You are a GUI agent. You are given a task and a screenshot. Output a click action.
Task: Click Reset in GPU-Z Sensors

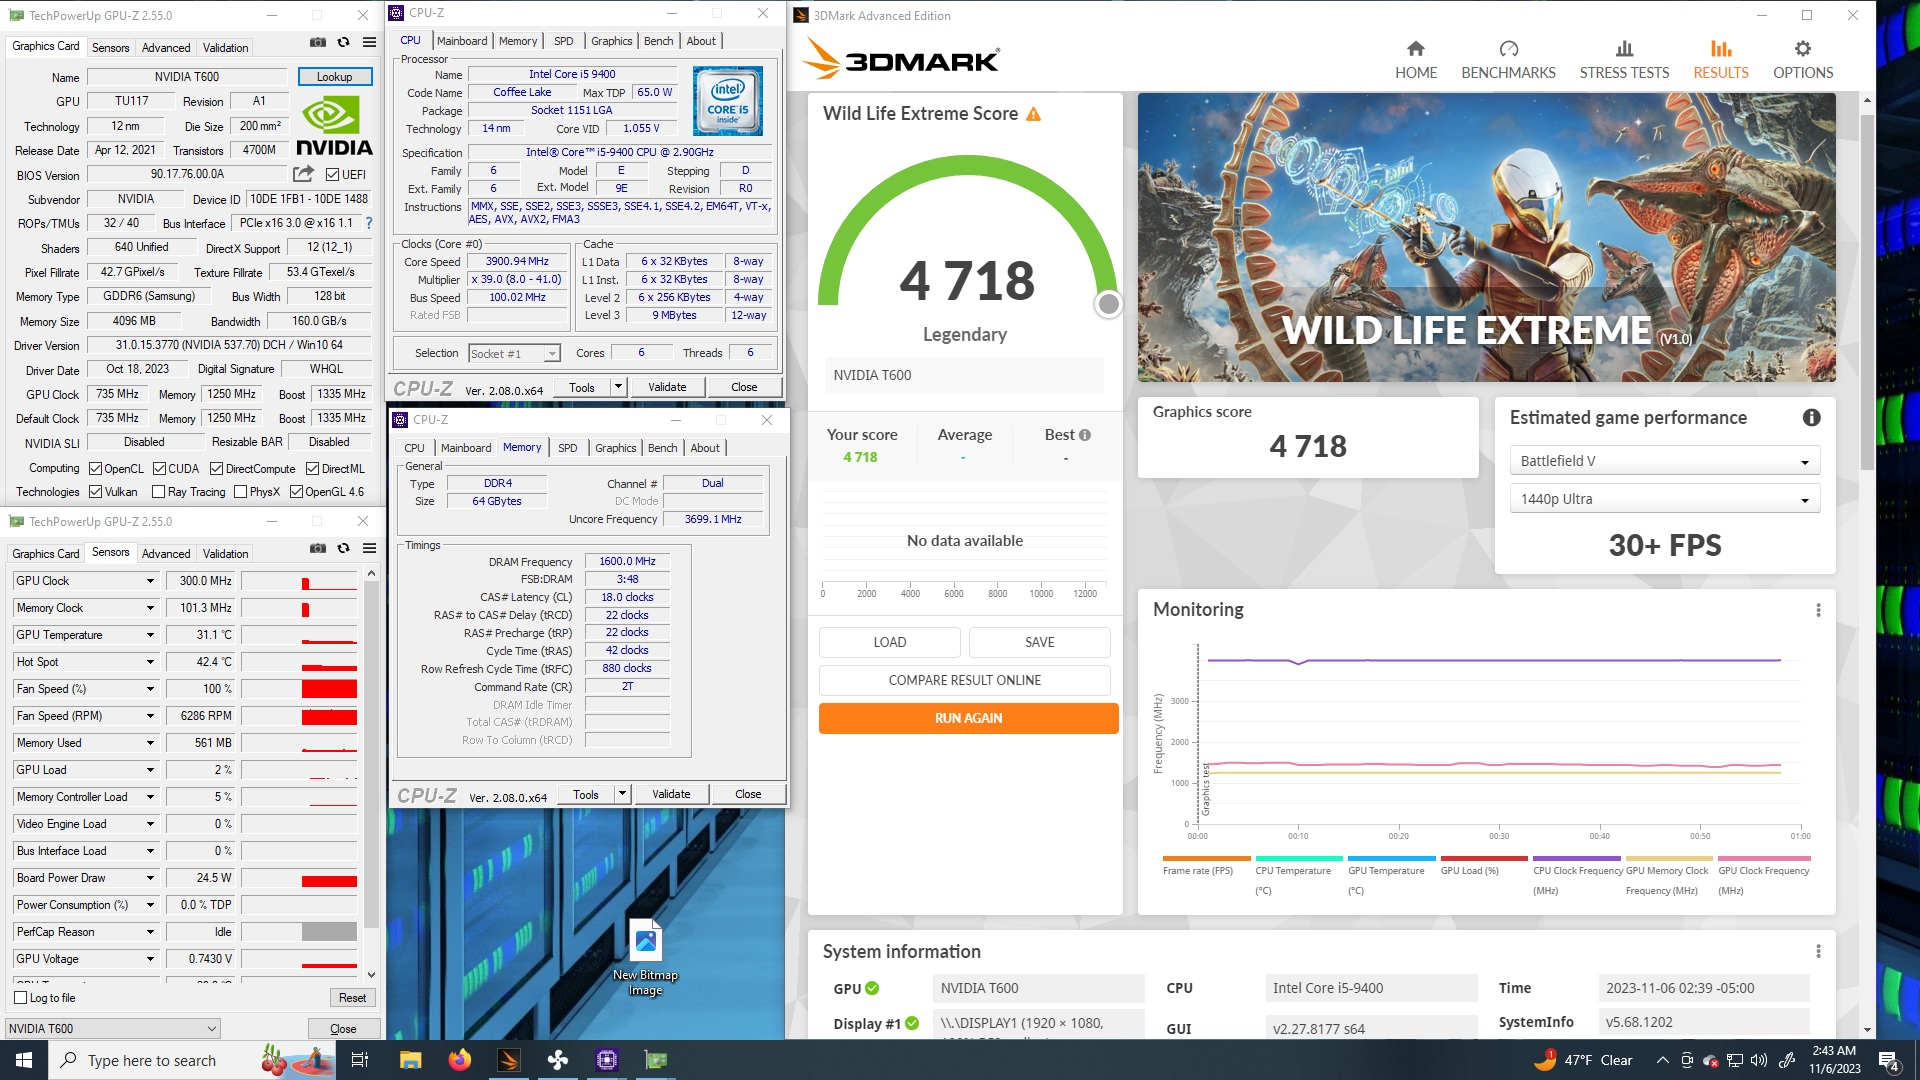[x=352, y=998]
